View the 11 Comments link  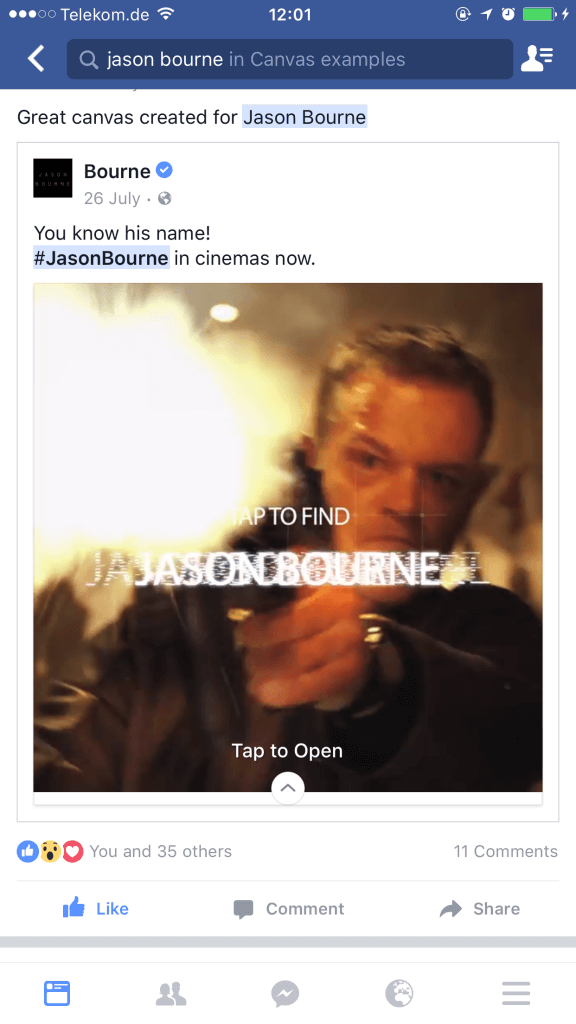505,851
